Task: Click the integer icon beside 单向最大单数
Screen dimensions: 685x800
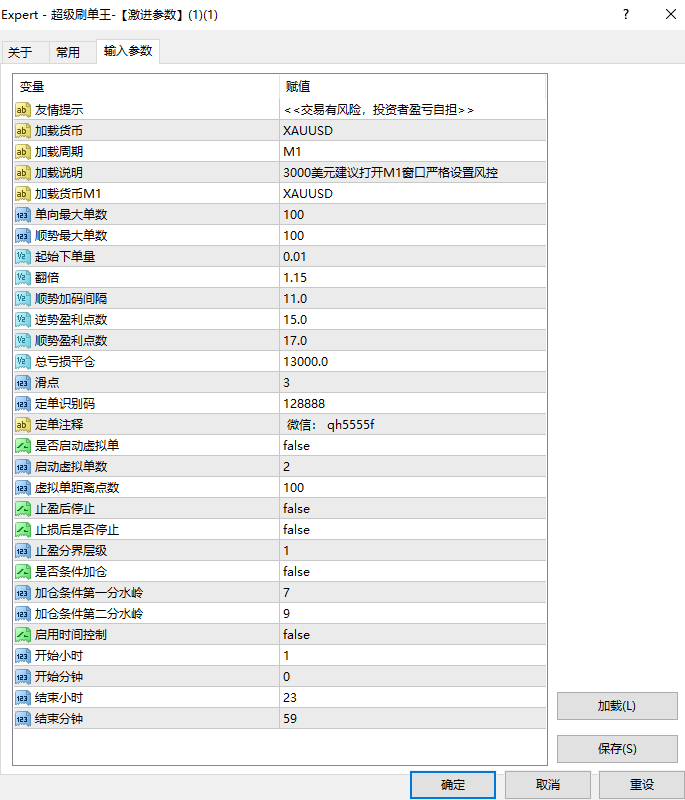Action: [22, 215]
